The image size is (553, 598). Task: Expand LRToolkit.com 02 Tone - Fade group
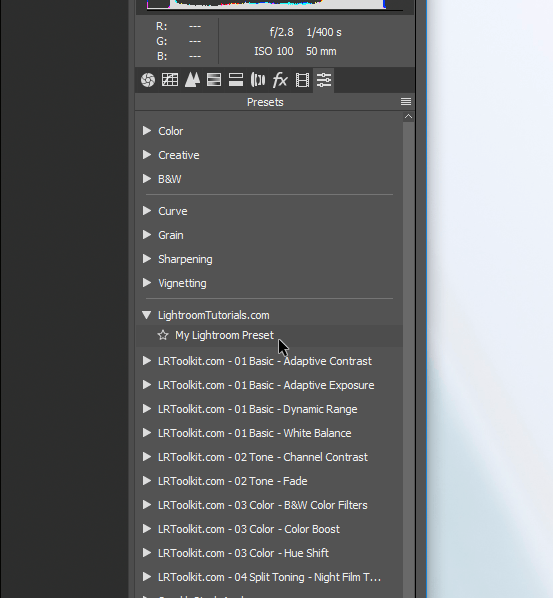147,481
